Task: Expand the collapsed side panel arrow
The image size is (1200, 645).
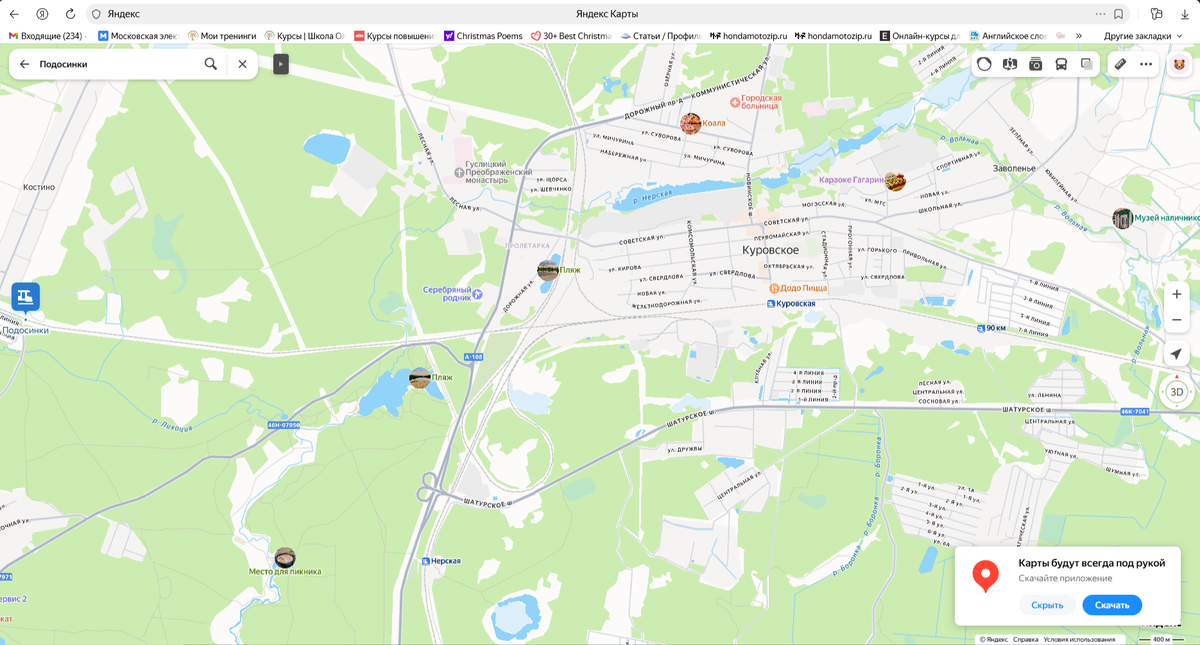Action: [281, 64]
